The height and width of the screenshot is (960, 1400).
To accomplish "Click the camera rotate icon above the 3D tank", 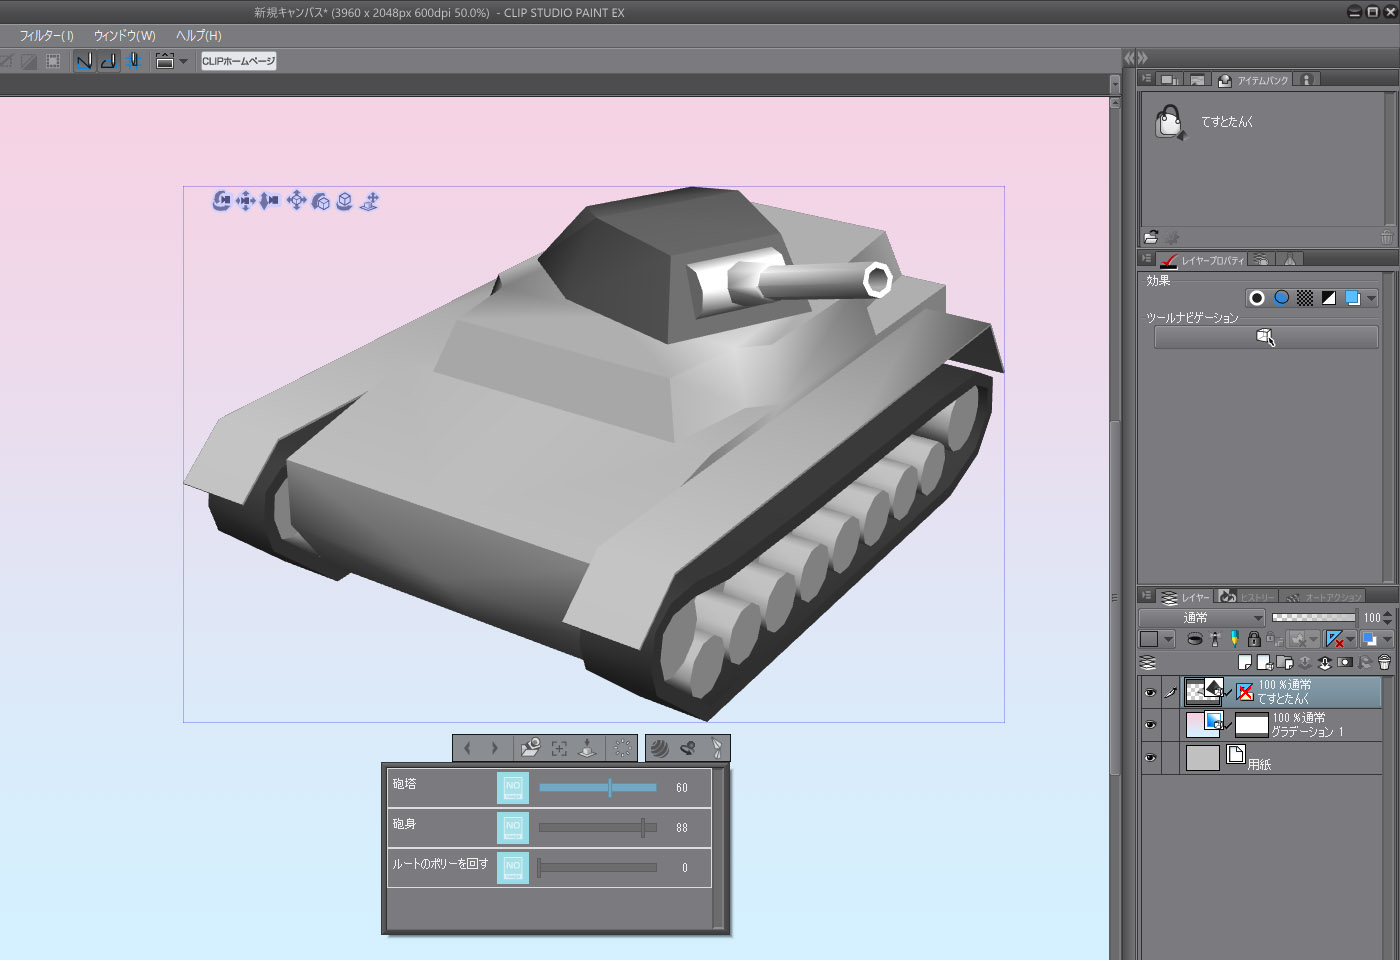I will pos(222,201).
